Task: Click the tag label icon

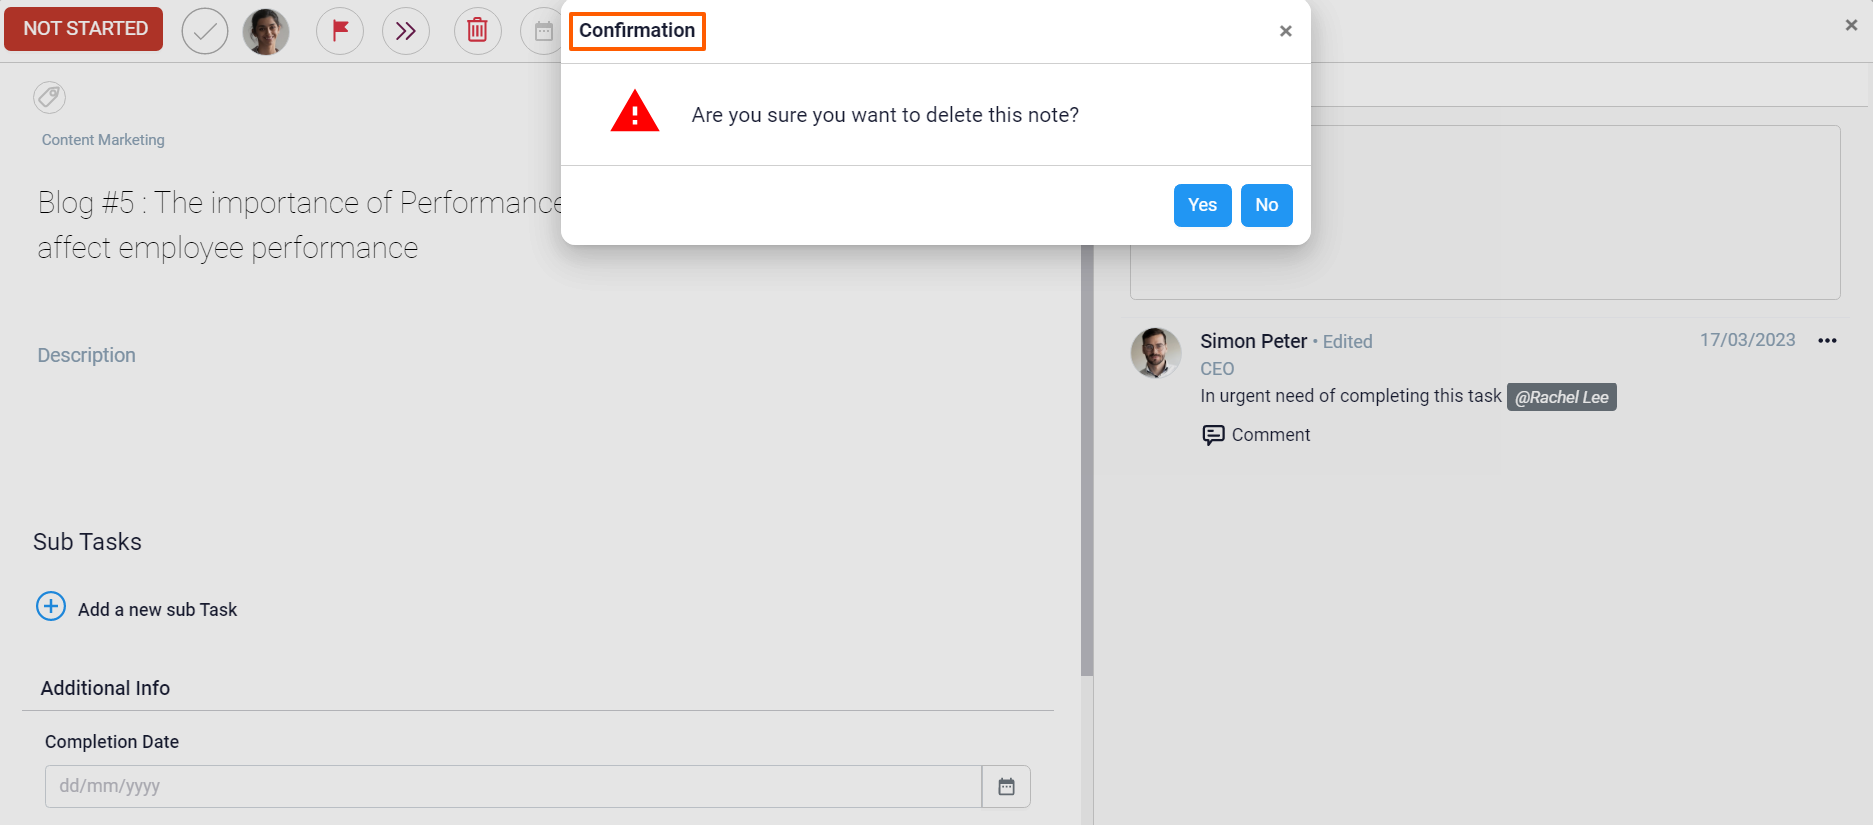Action: (49, 97)
